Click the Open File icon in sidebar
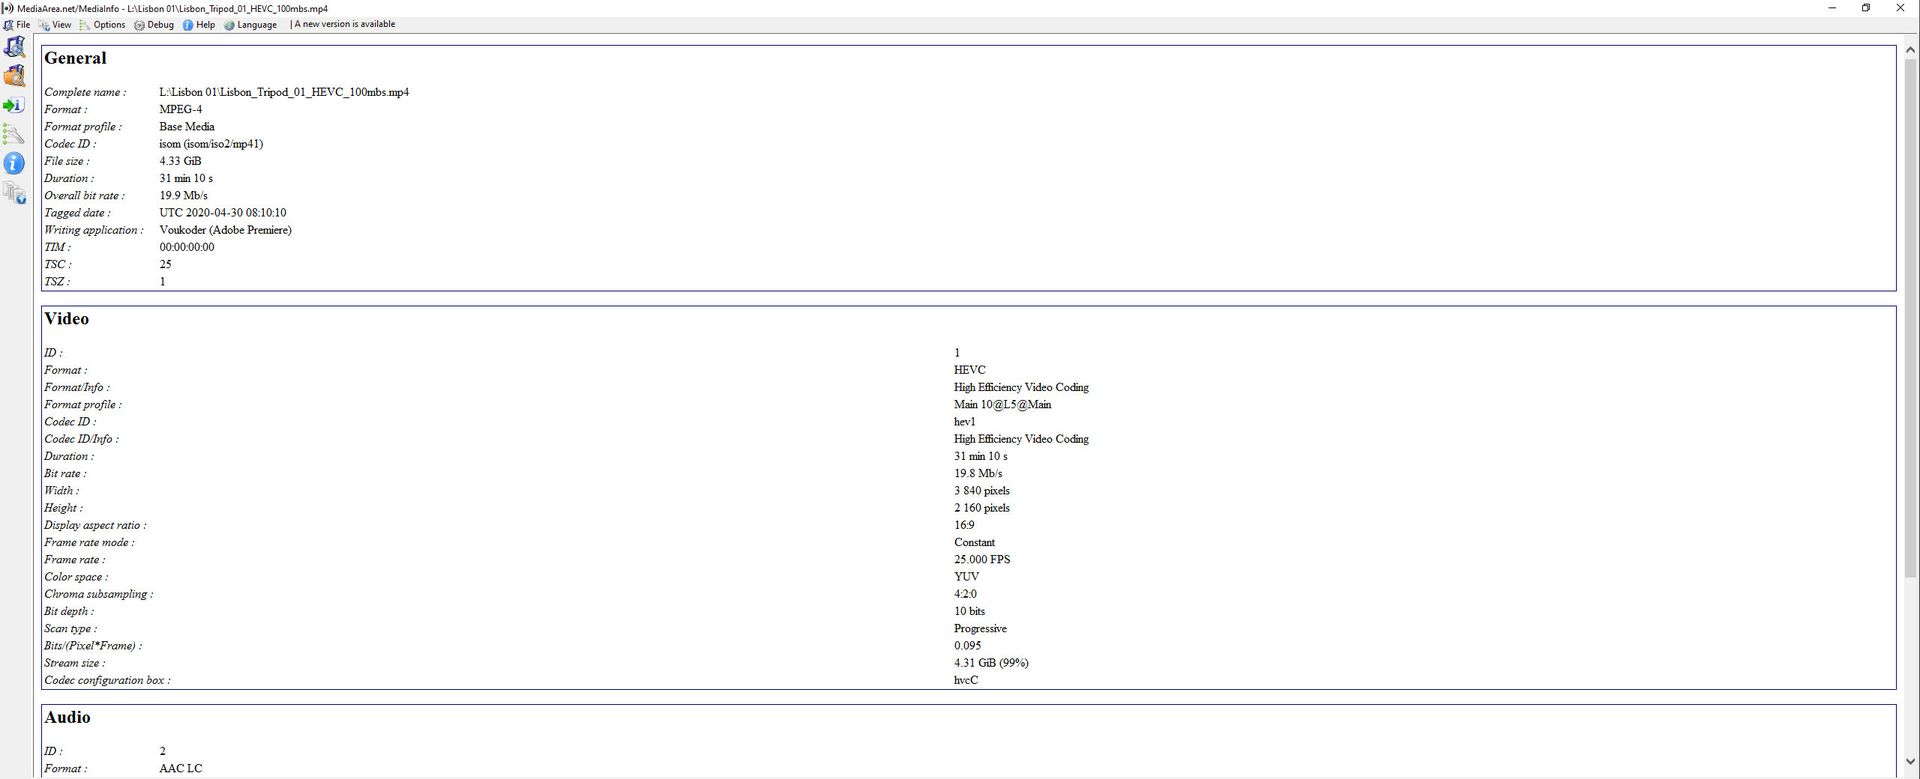Viewport: 1920px width, 779px height. (x=14, y=47)
